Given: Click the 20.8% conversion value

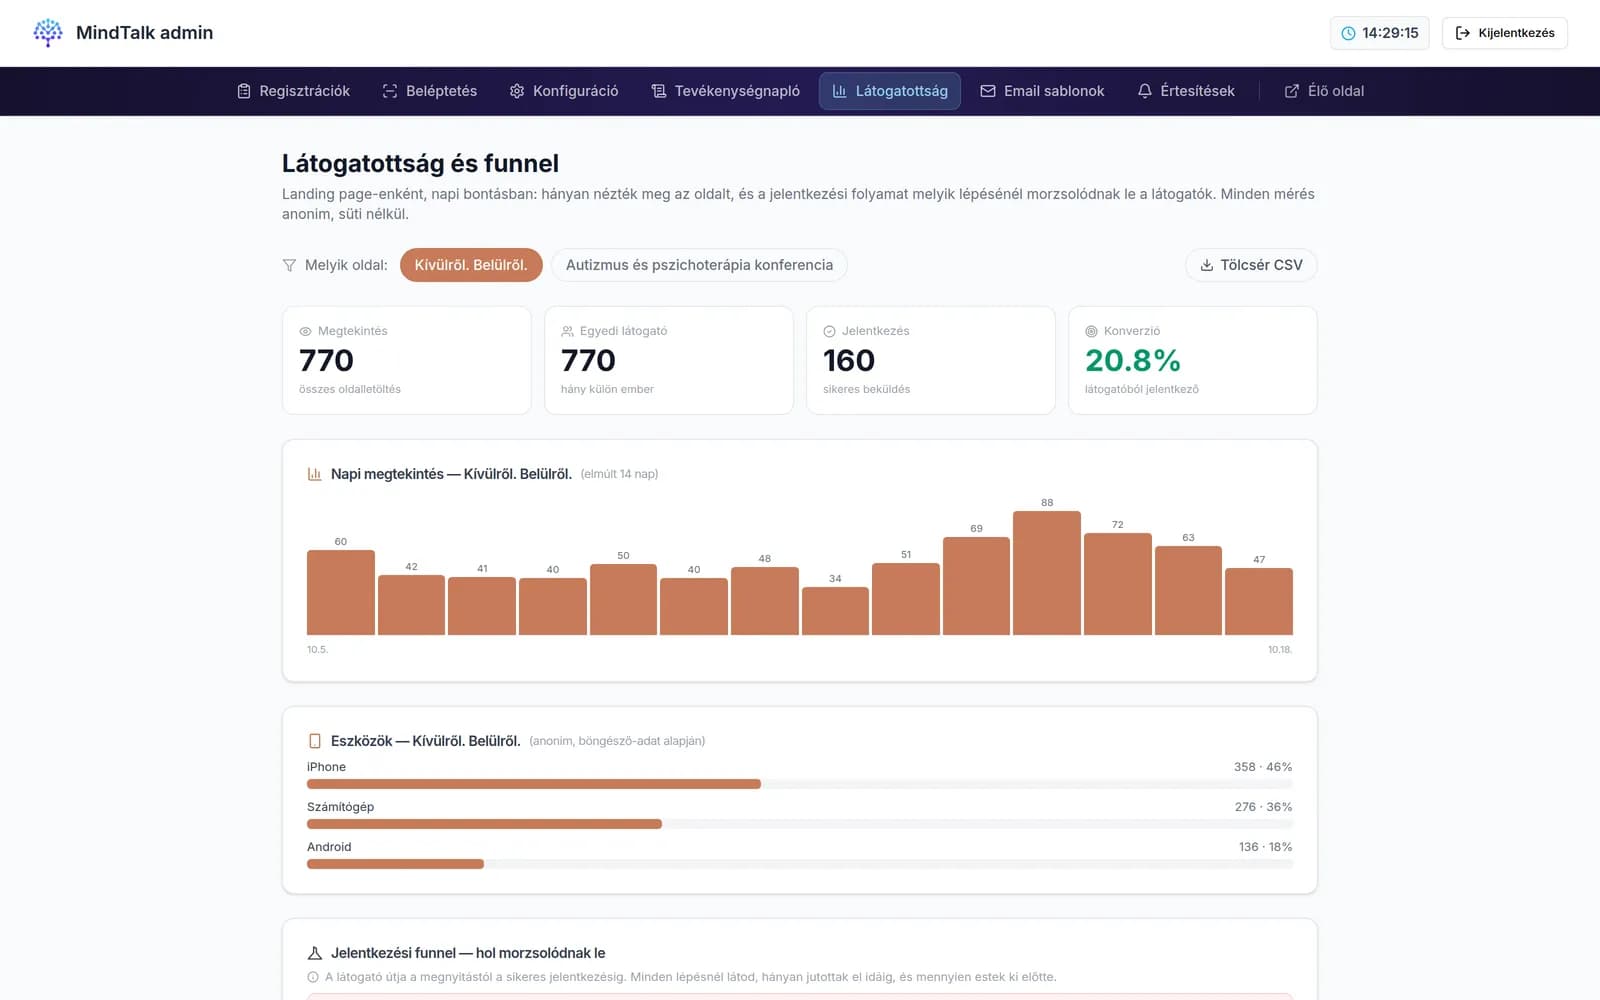Looking at the screenshot, I should pyautogui.click(x=1133, y=360).
